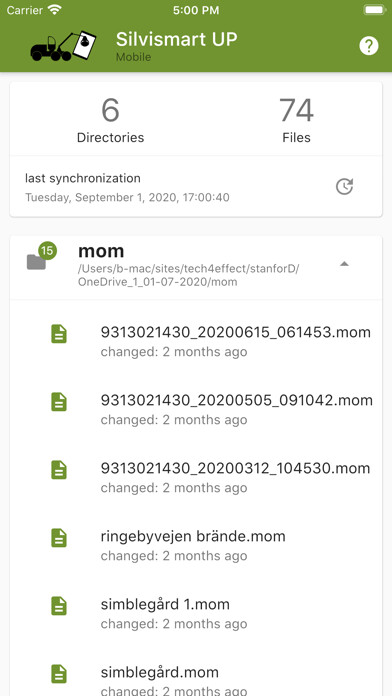Click file icon next to 9313021430_20200312_104530.mom
The height and width of the screenshot is (696, 392).
click(x=59, y=470)
